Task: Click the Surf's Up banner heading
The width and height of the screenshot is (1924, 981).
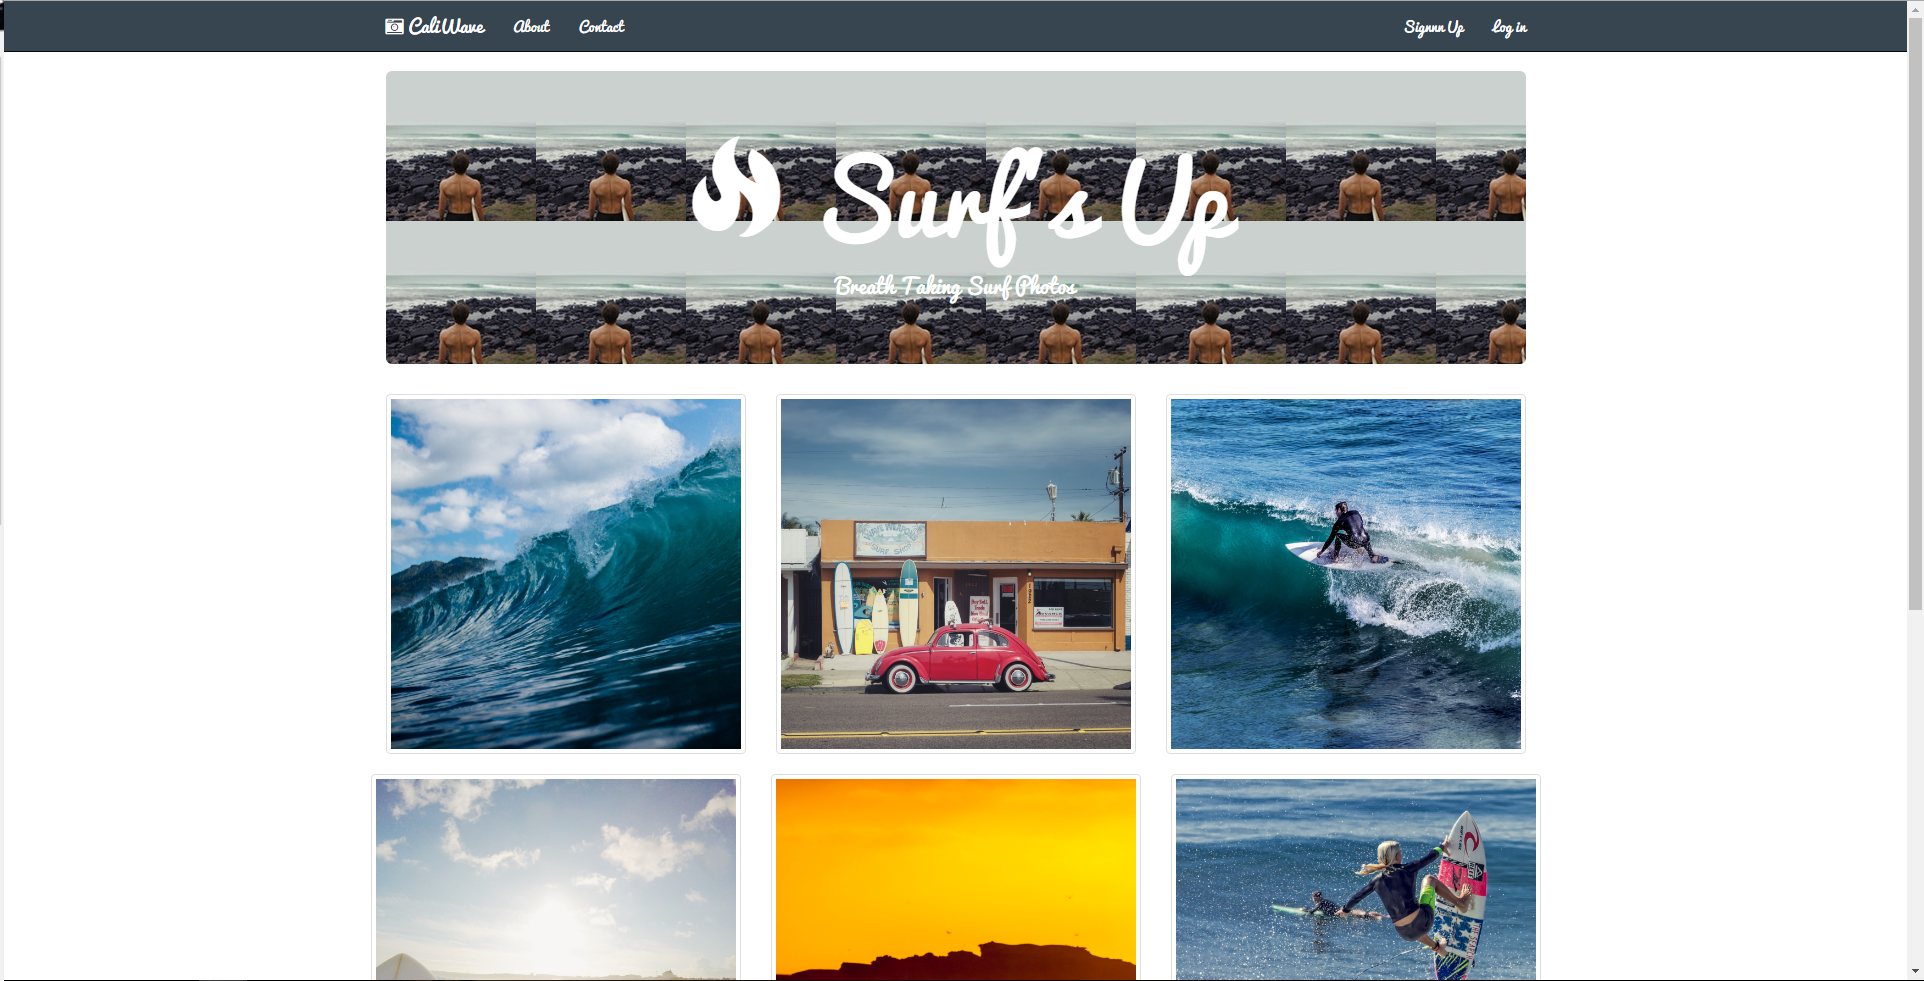Action: point(1030,205)
